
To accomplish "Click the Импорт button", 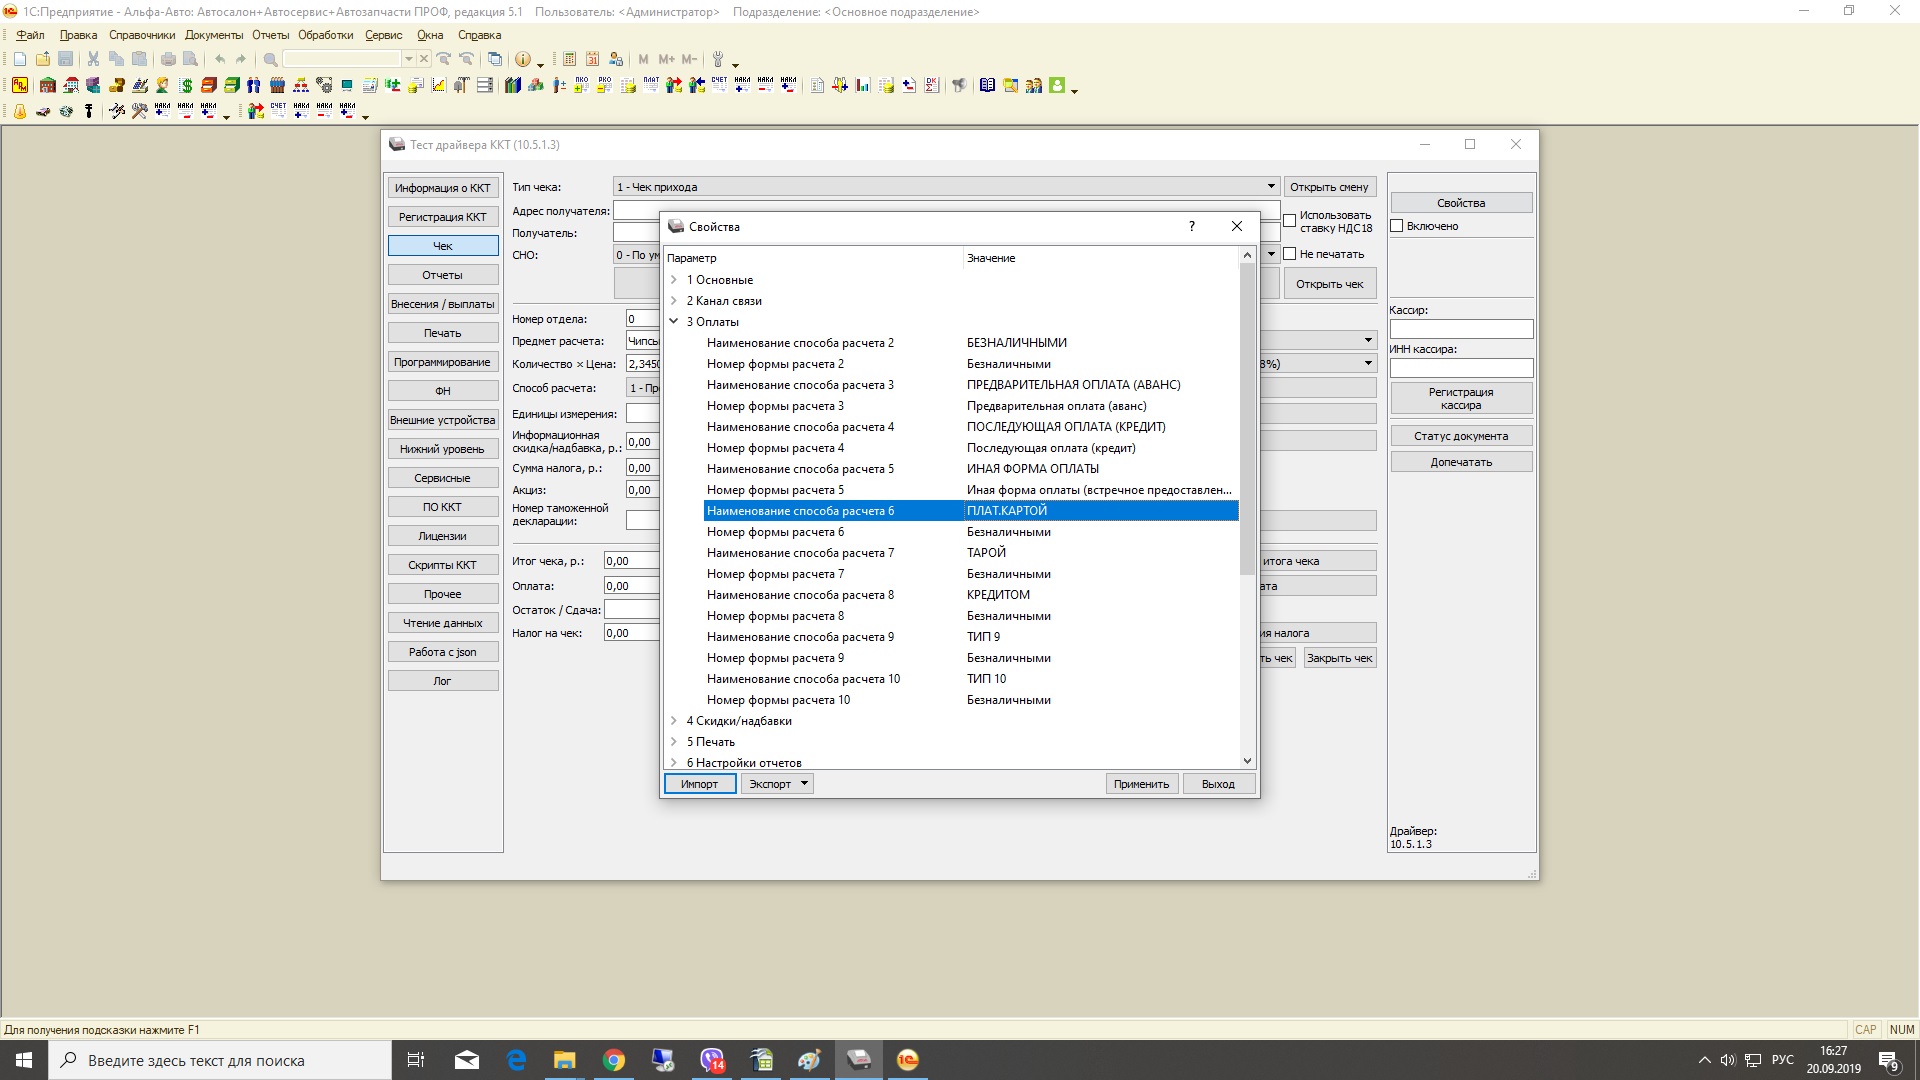I will pyautogui.click(x=700, y=784).
